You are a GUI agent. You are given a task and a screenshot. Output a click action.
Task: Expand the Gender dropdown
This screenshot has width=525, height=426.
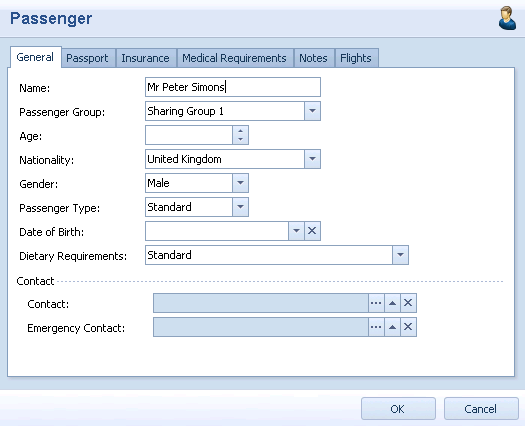[240, 183]
